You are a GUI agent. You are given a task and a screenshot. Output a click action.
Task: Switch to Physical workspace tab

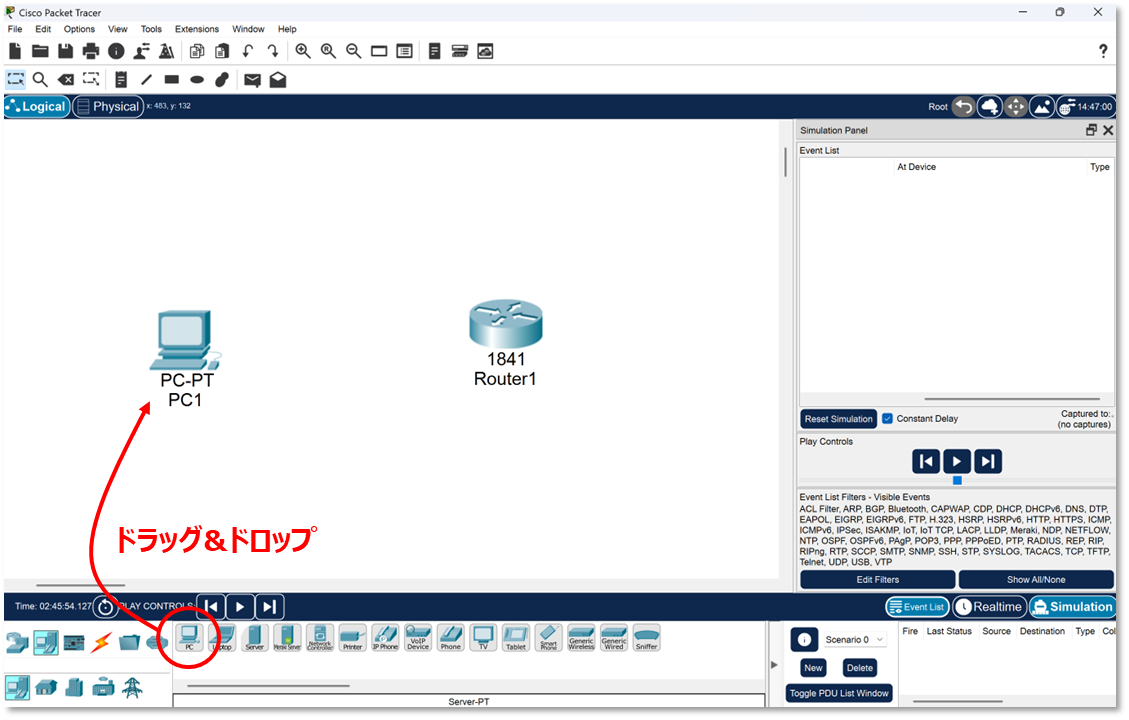[x=108, y=107]
